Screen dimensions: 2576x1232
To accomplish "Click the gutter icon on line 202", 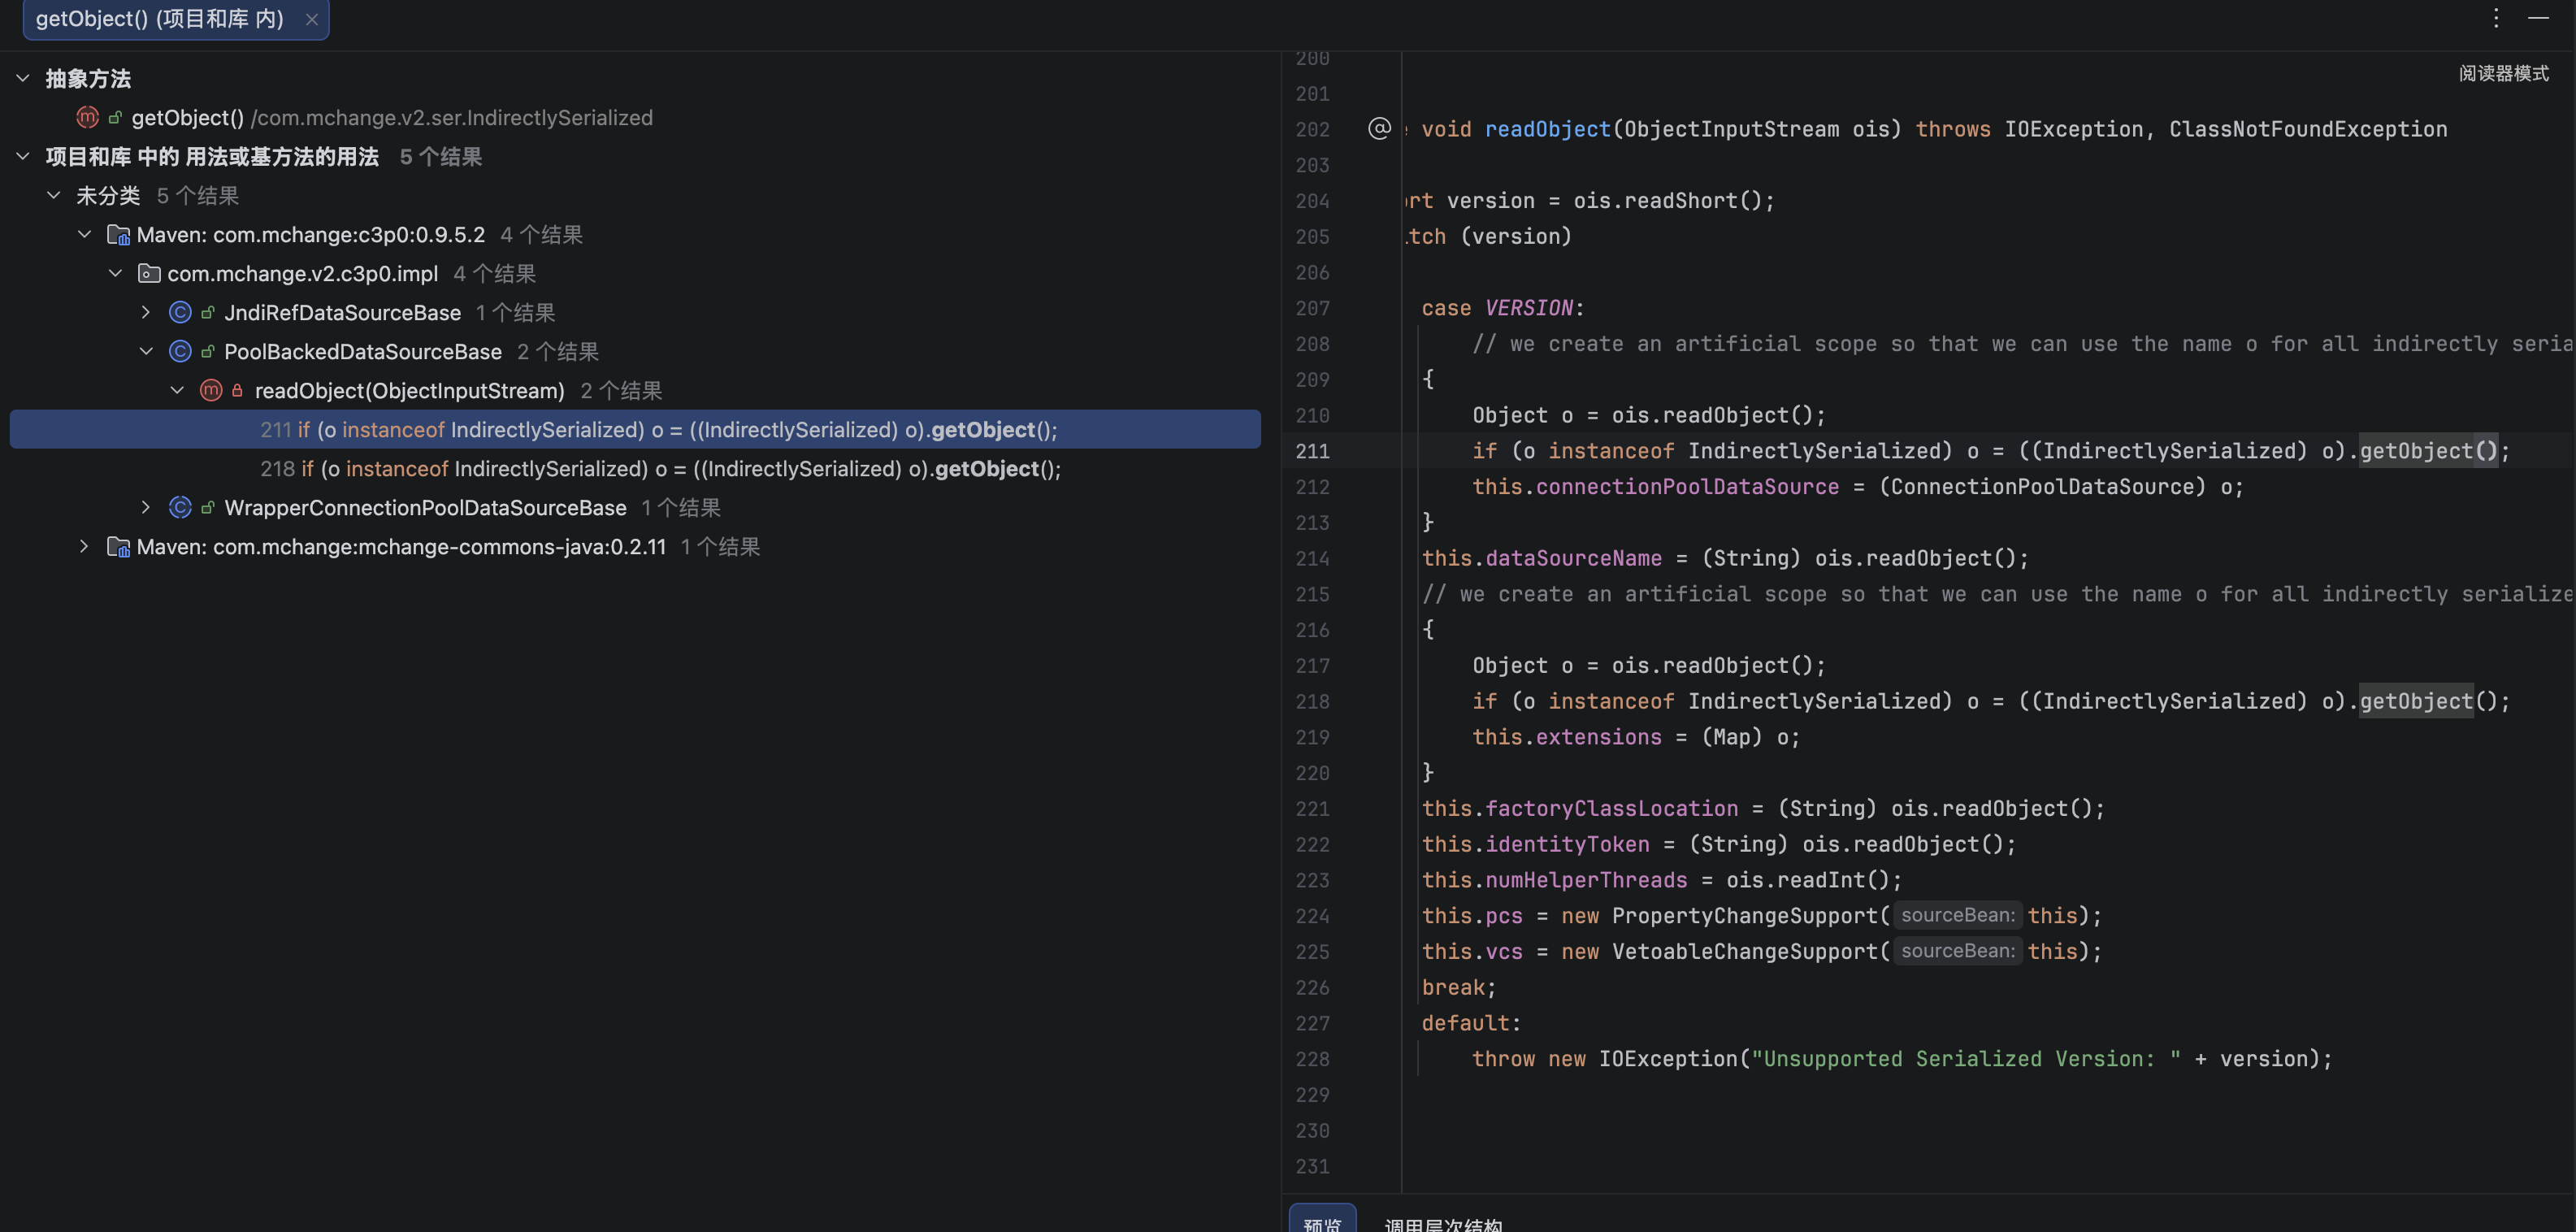I will 1379,128.
